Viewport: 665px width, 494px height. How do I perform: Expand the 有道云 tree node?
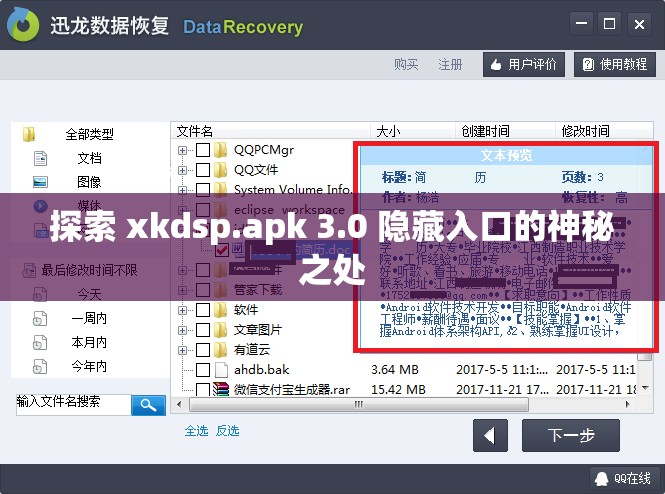[x=182, y=350]
